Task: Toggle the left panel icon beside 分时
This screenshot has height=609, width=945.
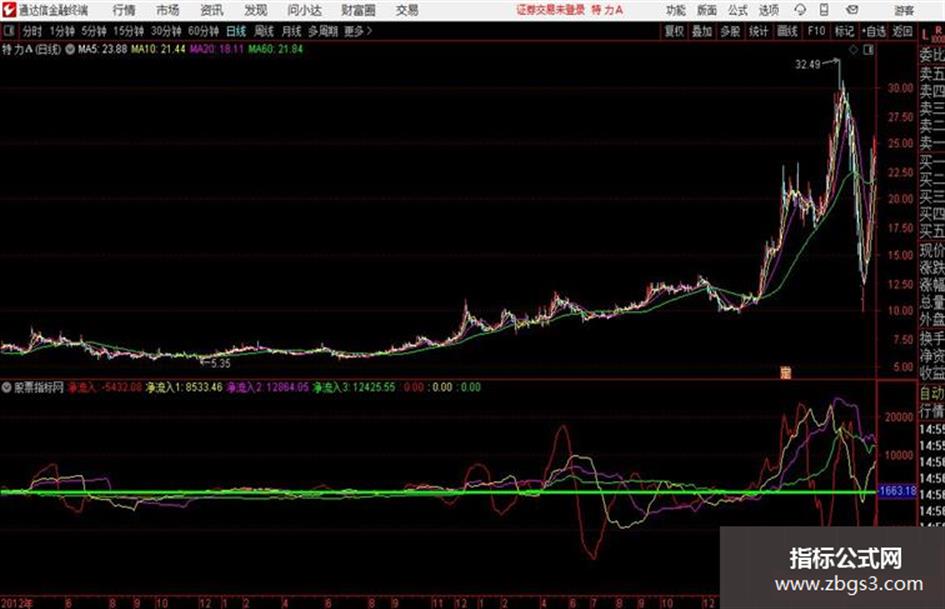Action: tap(8, 31)
